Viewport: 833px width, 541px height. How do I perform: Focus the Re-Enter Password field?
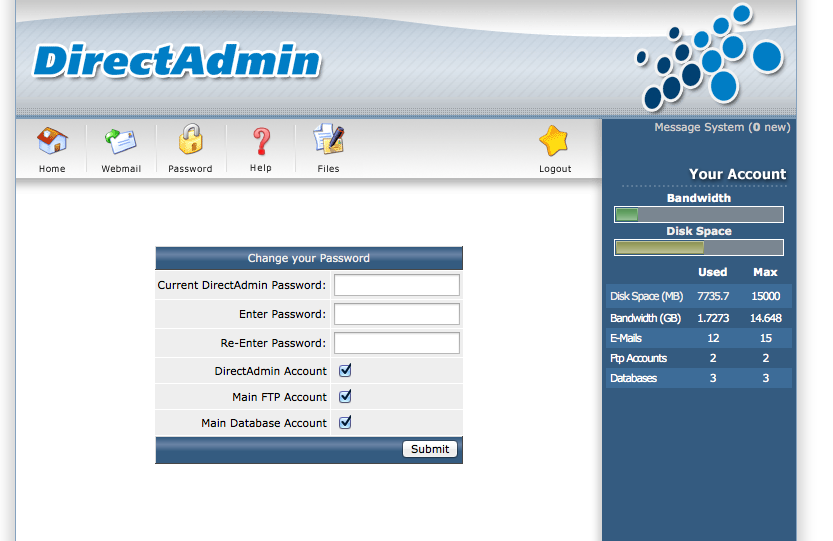click(x=397, y=343)
